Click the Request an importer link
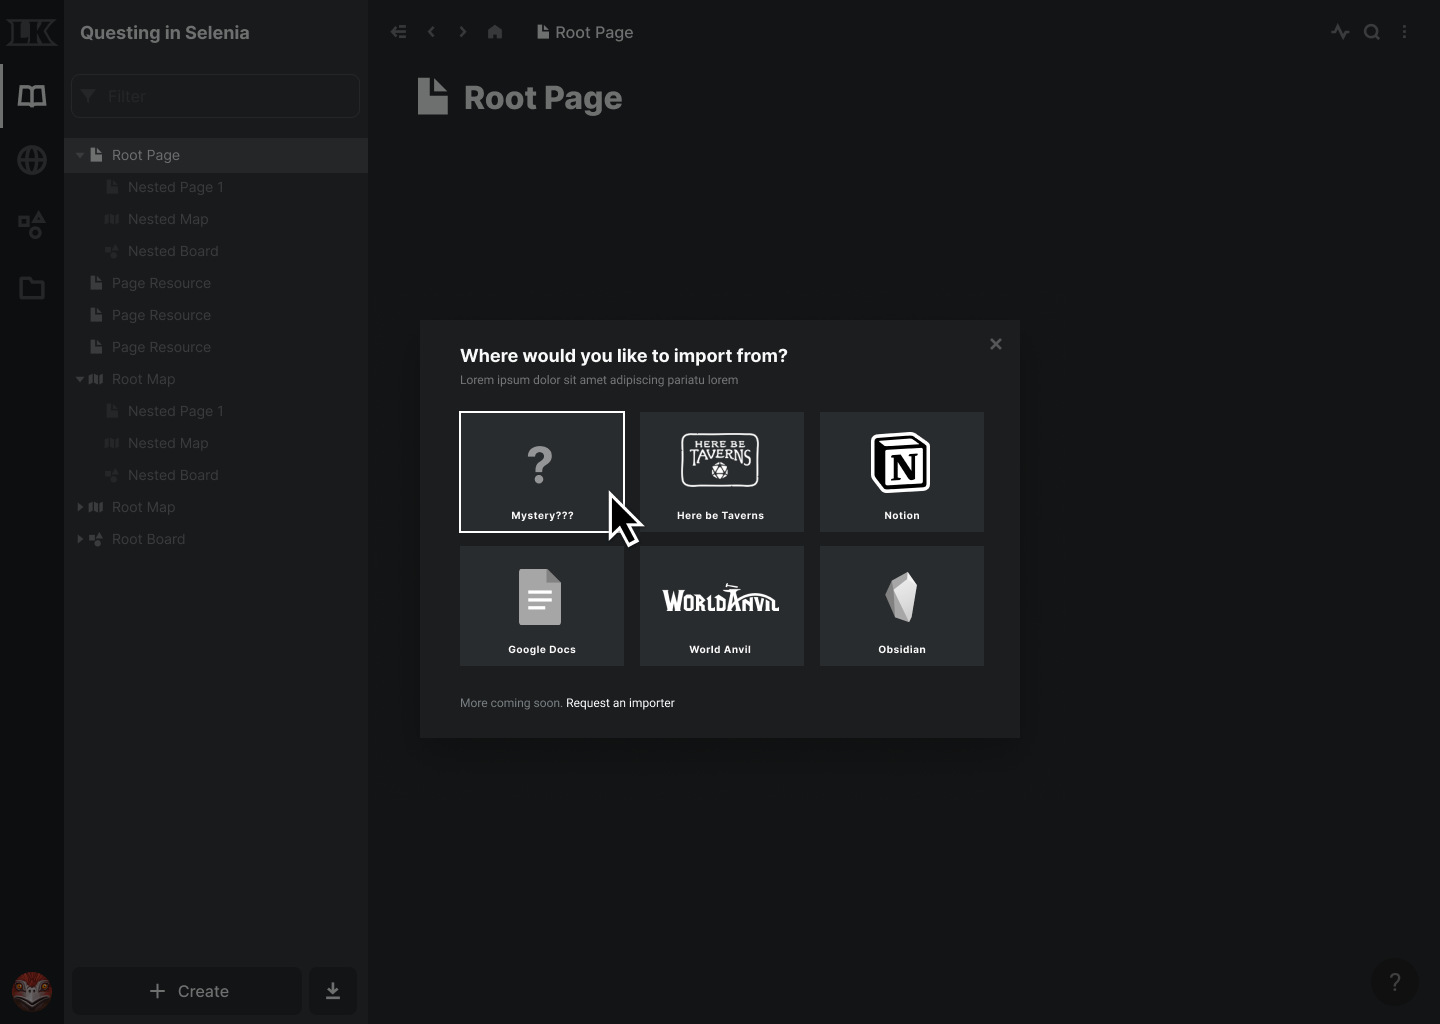The image size is (1440, 1024). click(x=620, y=703)
